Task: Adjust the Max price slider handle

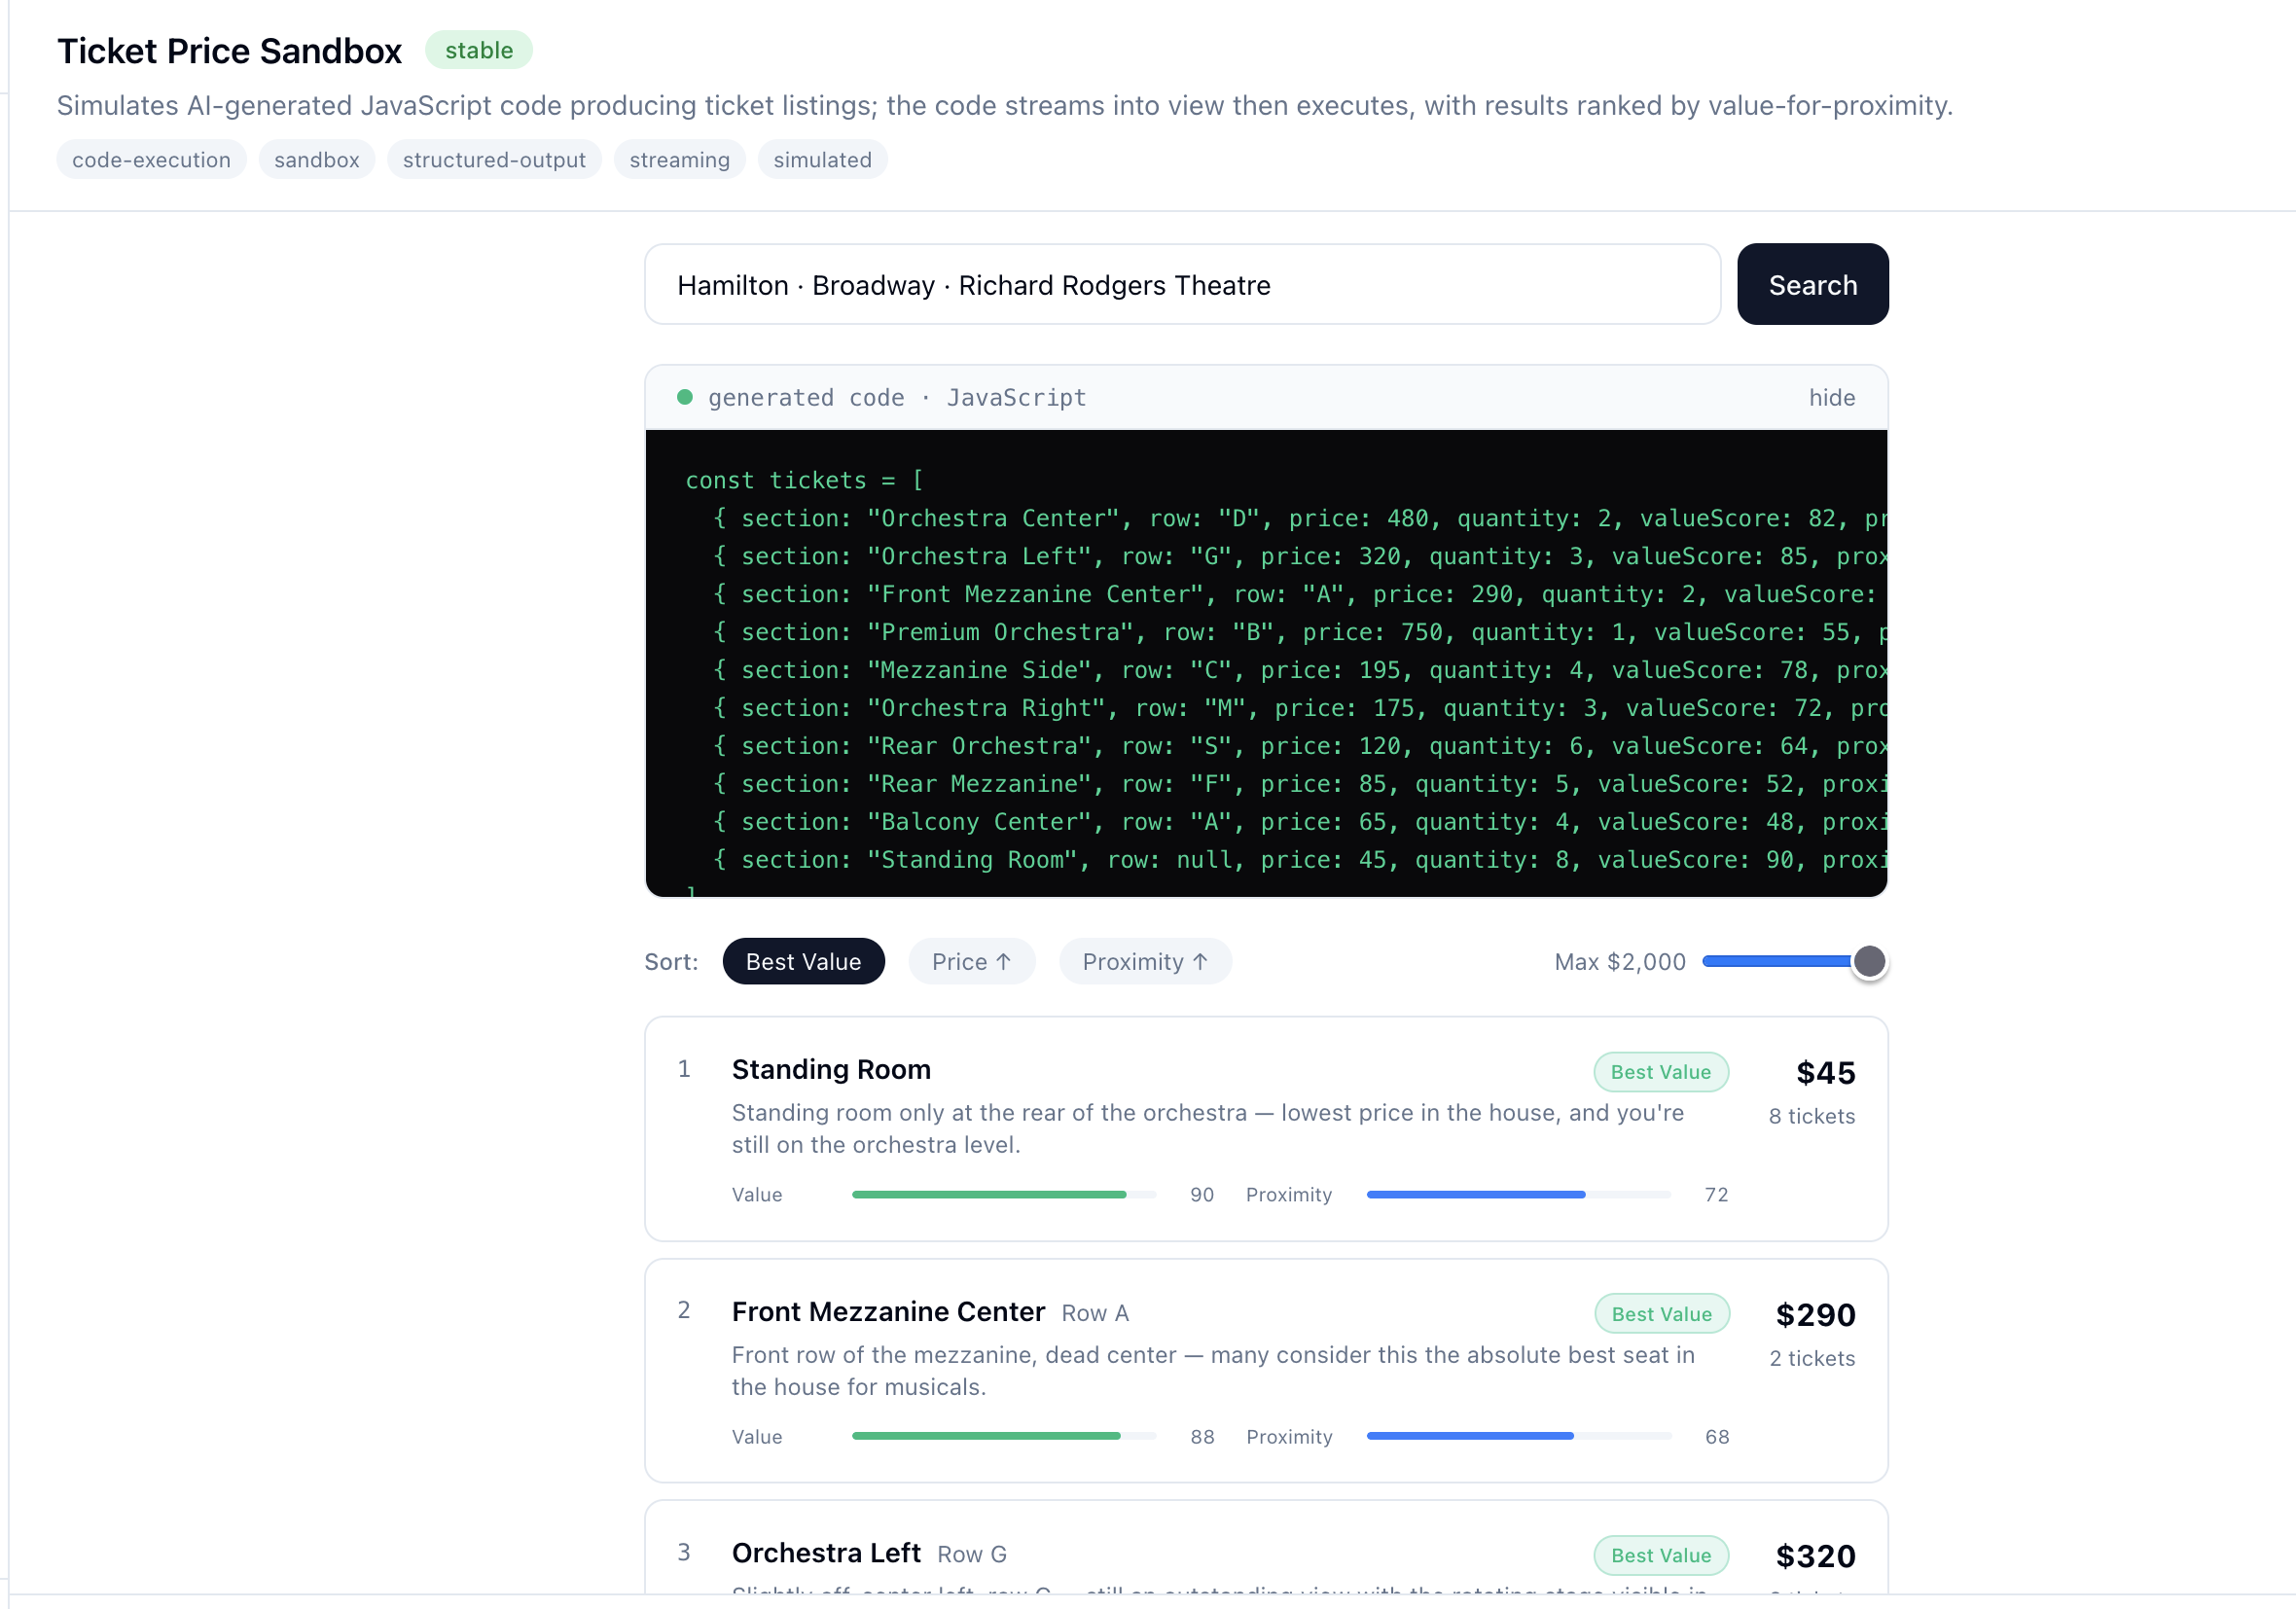Action: [1867, 961]
